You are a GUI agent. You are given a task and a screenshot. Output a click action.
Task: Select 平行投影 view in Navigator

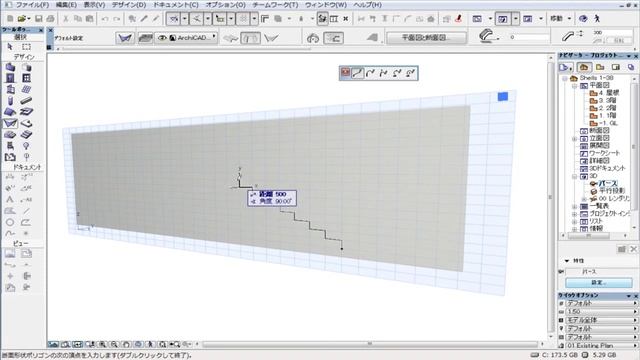pos(607,191)
